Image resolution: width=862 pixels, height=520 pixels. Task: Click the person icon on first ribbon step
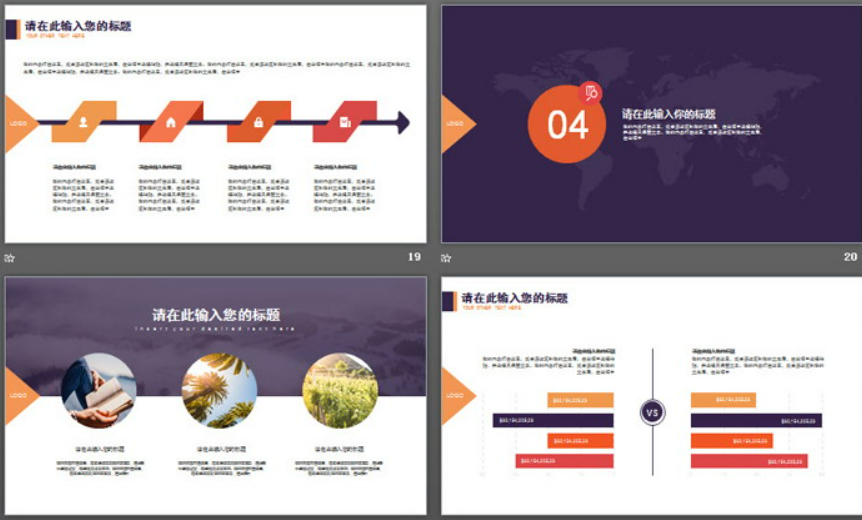[x=83, y=122]
